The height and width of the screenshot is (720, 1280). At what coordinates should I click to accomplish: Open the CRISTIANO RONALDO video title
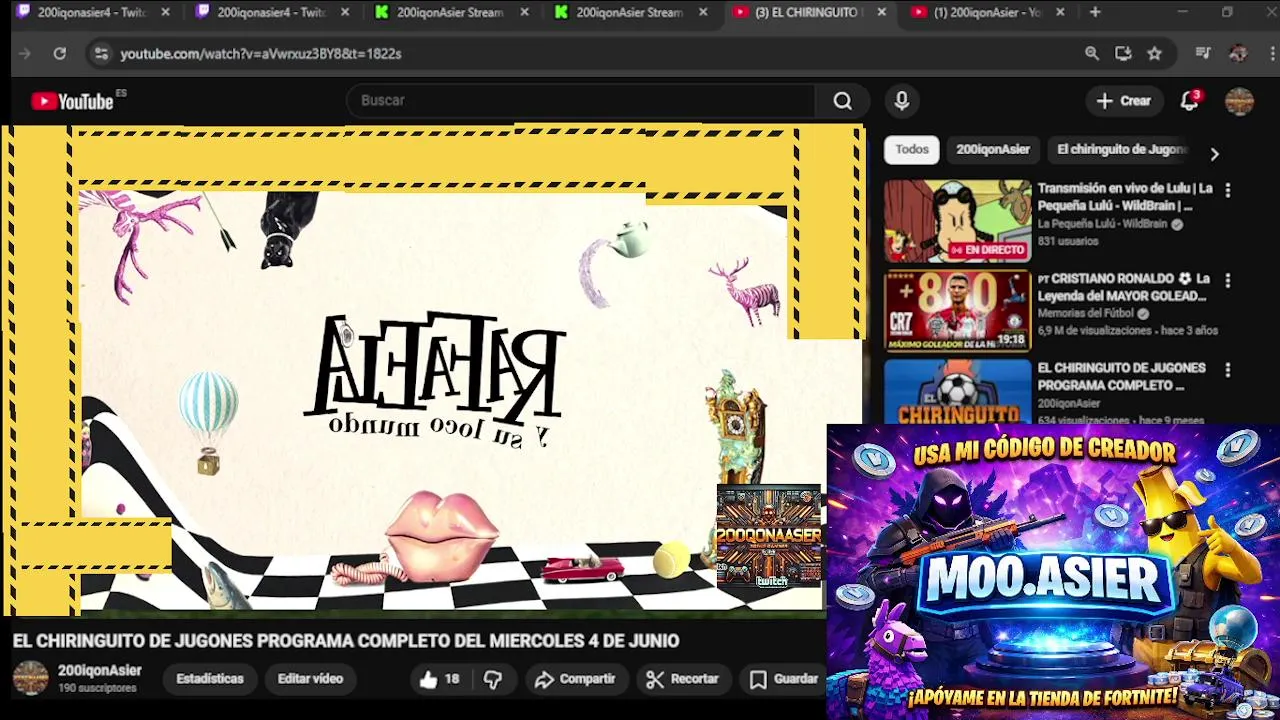coord(1124,287)
